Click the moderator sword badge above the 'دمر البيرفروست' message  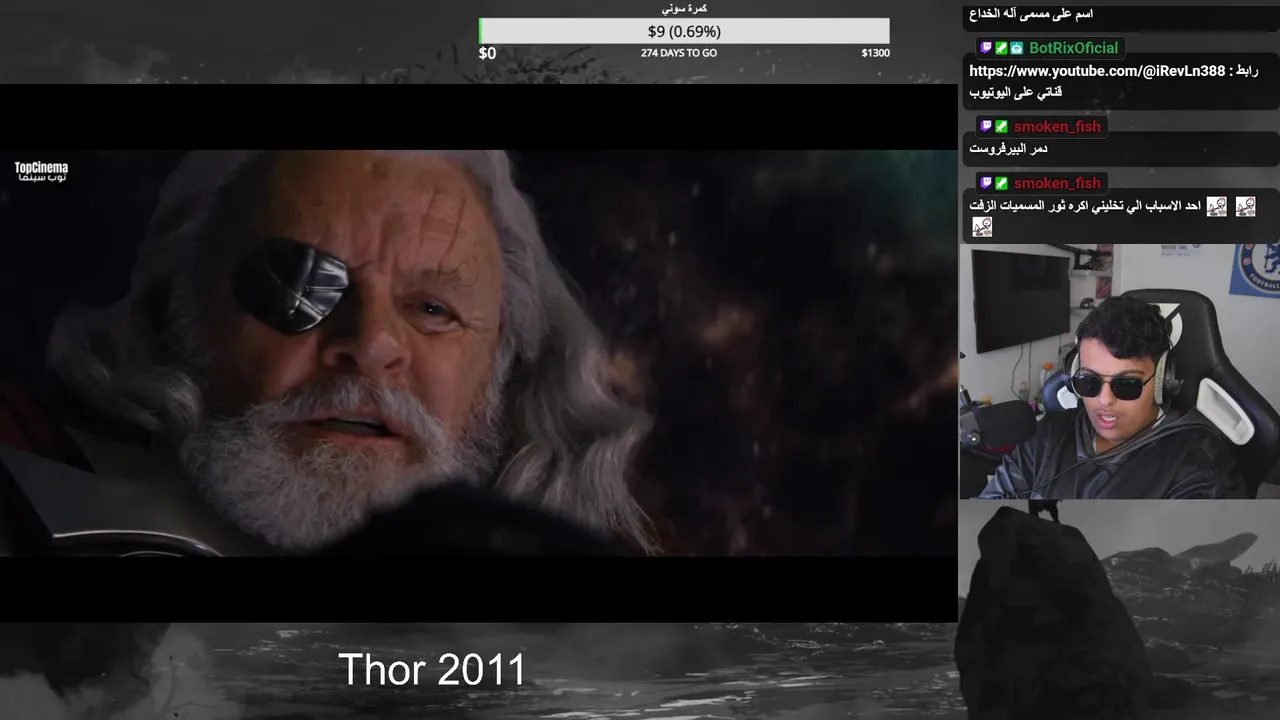(x=1001, y=127)
